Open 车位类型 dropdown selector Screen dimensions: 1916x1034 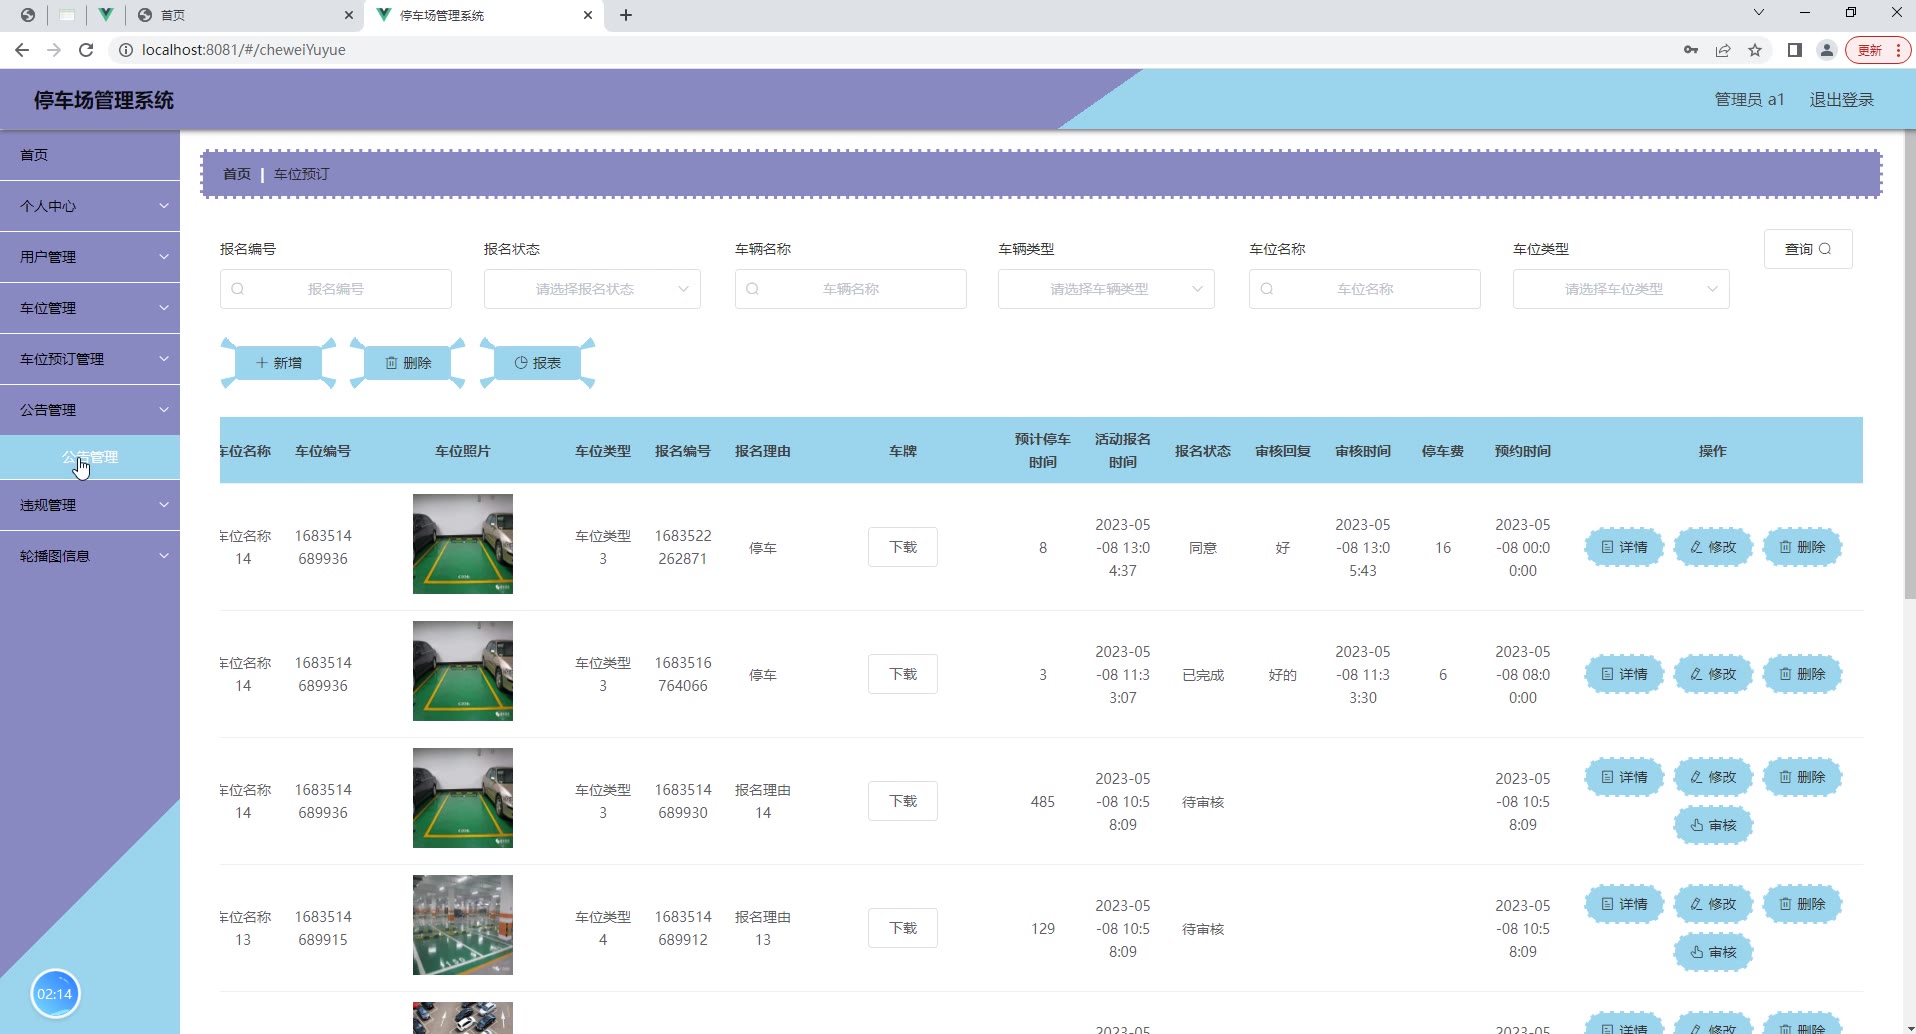[x=1621, y=289]
